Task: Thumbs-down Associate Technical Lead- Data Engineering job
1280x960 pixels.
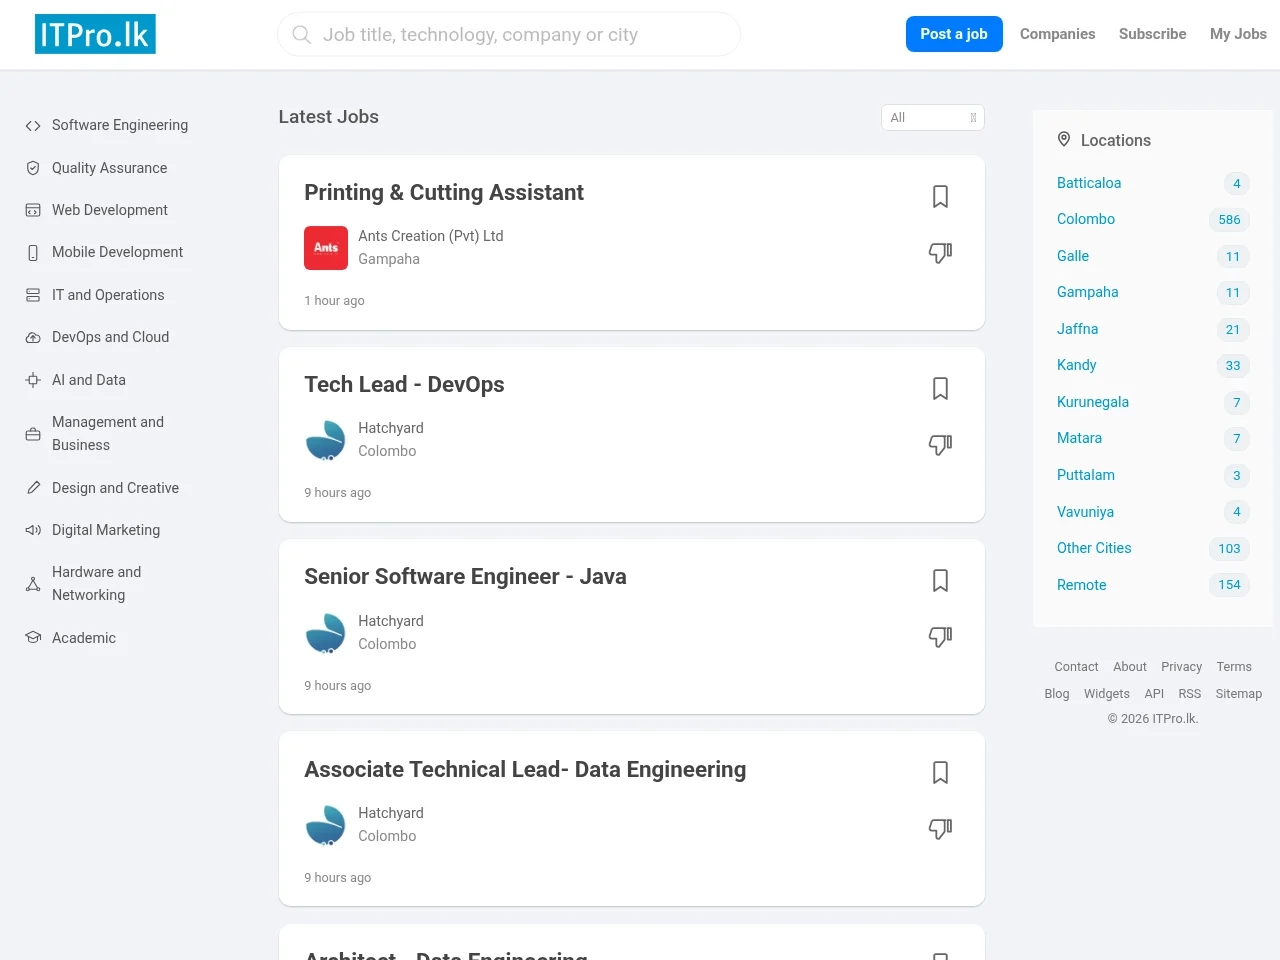Action: pyautogui.click(x=940, y=829)
